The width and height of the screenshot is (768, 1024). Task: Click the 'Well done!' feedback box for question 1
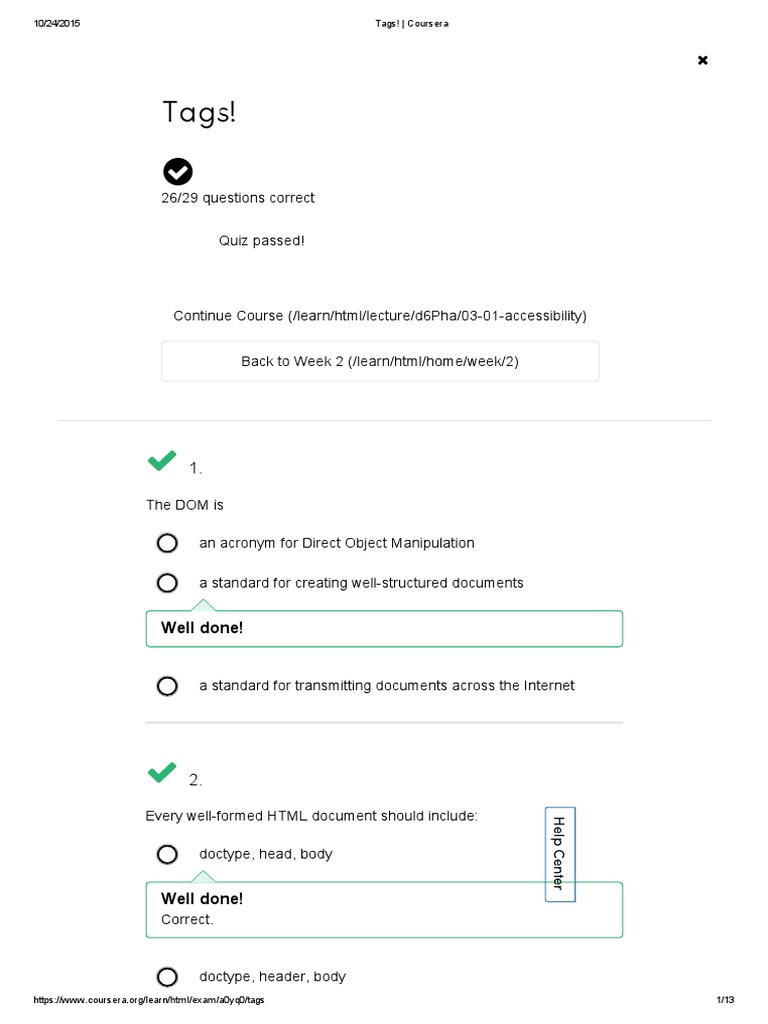pos(384,629)
